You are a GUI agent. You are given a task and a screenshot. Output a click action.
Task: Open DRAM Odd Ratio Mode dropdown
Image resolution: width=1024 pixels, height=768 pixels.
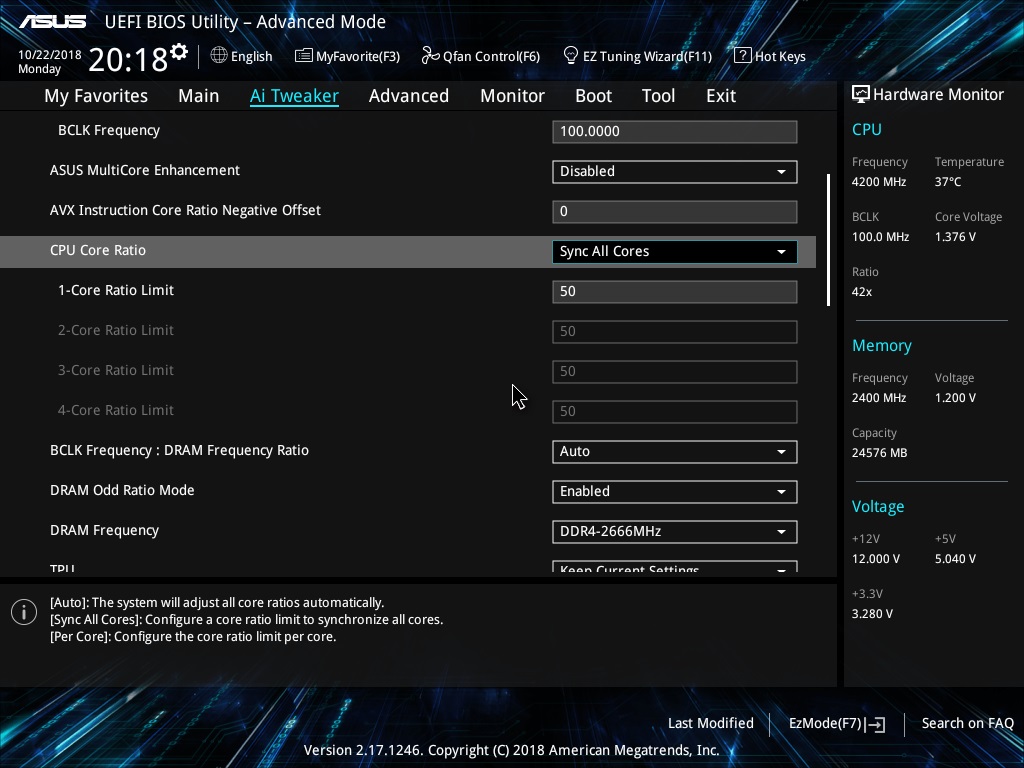click(x=675, y=492)
